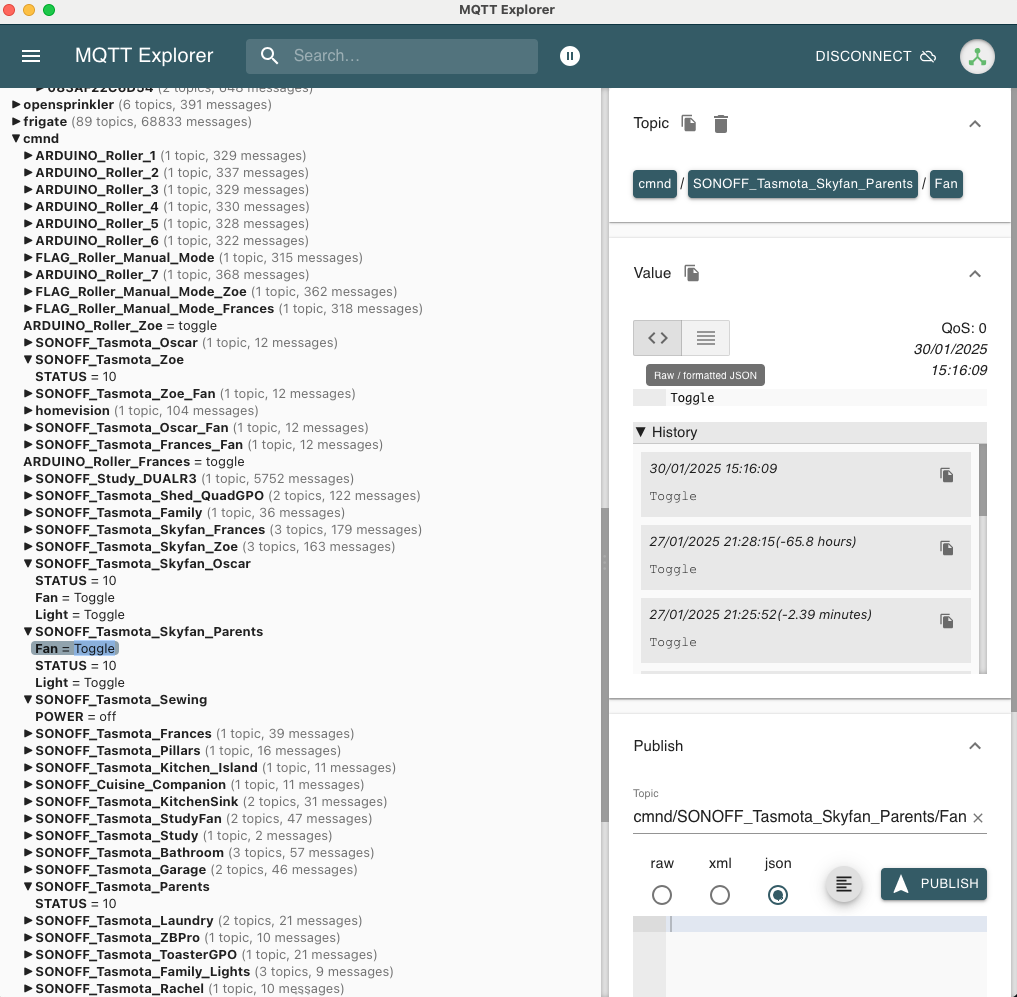Expand ARDUINO_Roller_1 node
This screenshot has height=997, width=1017.
click(x=28, y=156)
